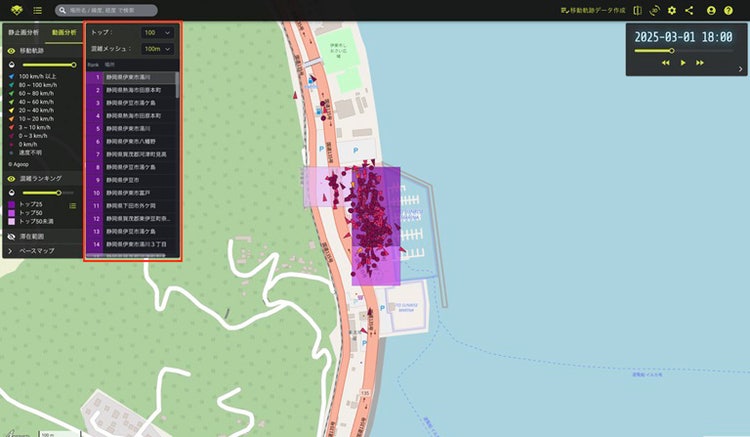Open the hamburger list menu icon

click(x=37, y=10)
